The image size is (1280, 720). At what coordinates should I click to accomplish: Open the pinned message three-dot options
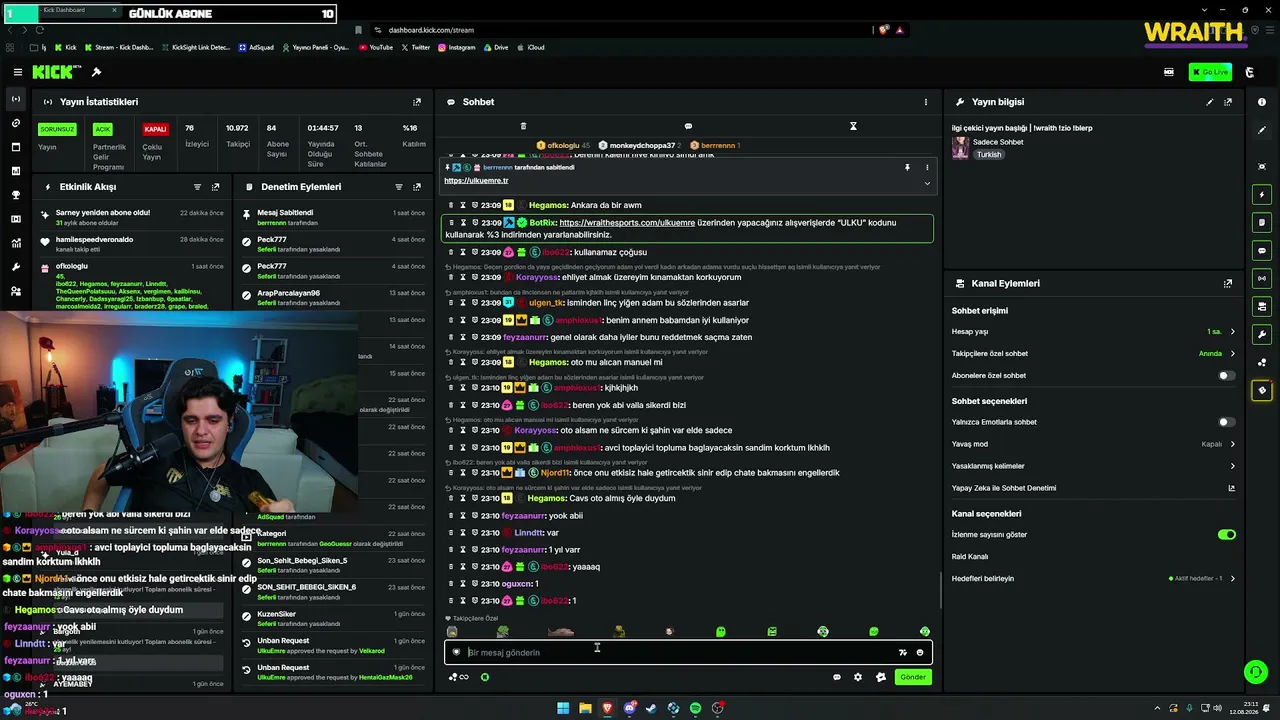point(927,168)
